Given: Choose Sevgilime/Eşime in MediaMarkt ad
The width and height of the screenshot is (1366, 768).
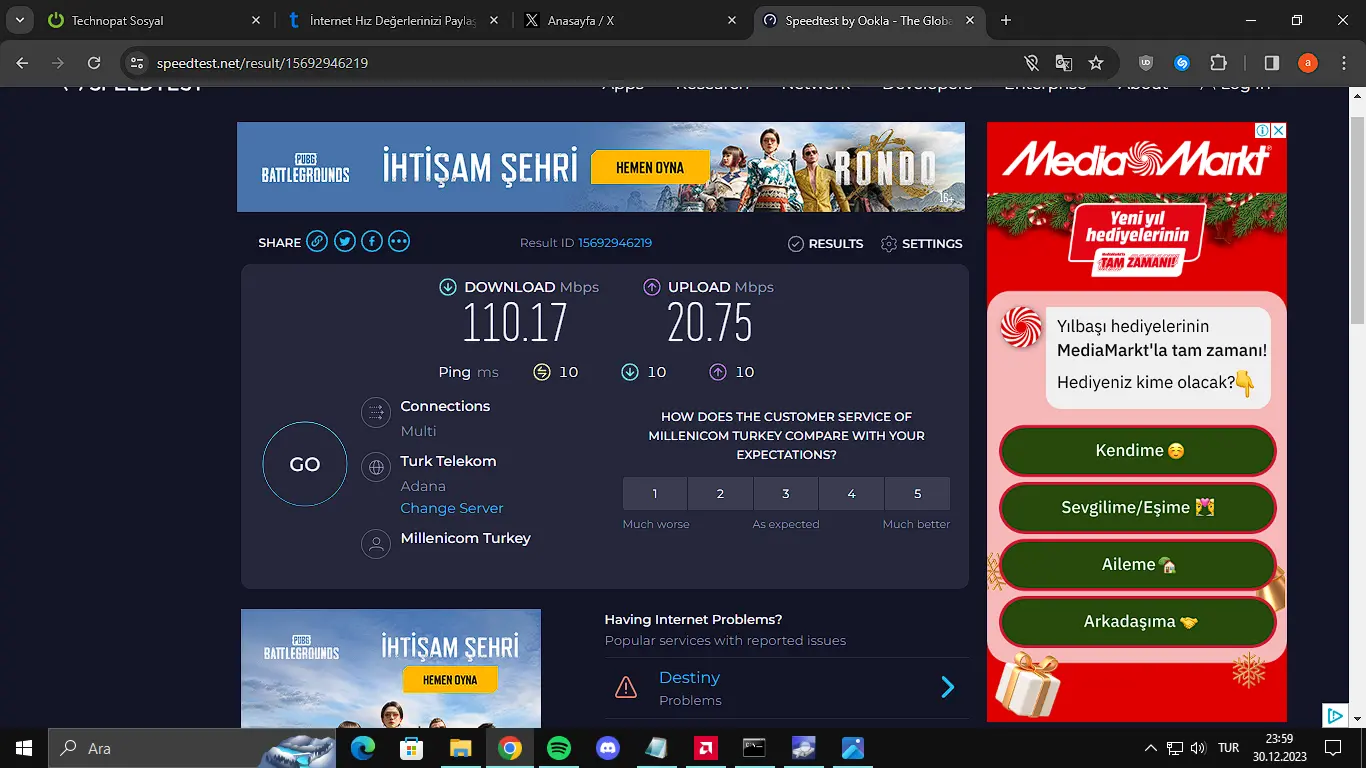Looking at the screenshot, I should [x=1138, y=507].
